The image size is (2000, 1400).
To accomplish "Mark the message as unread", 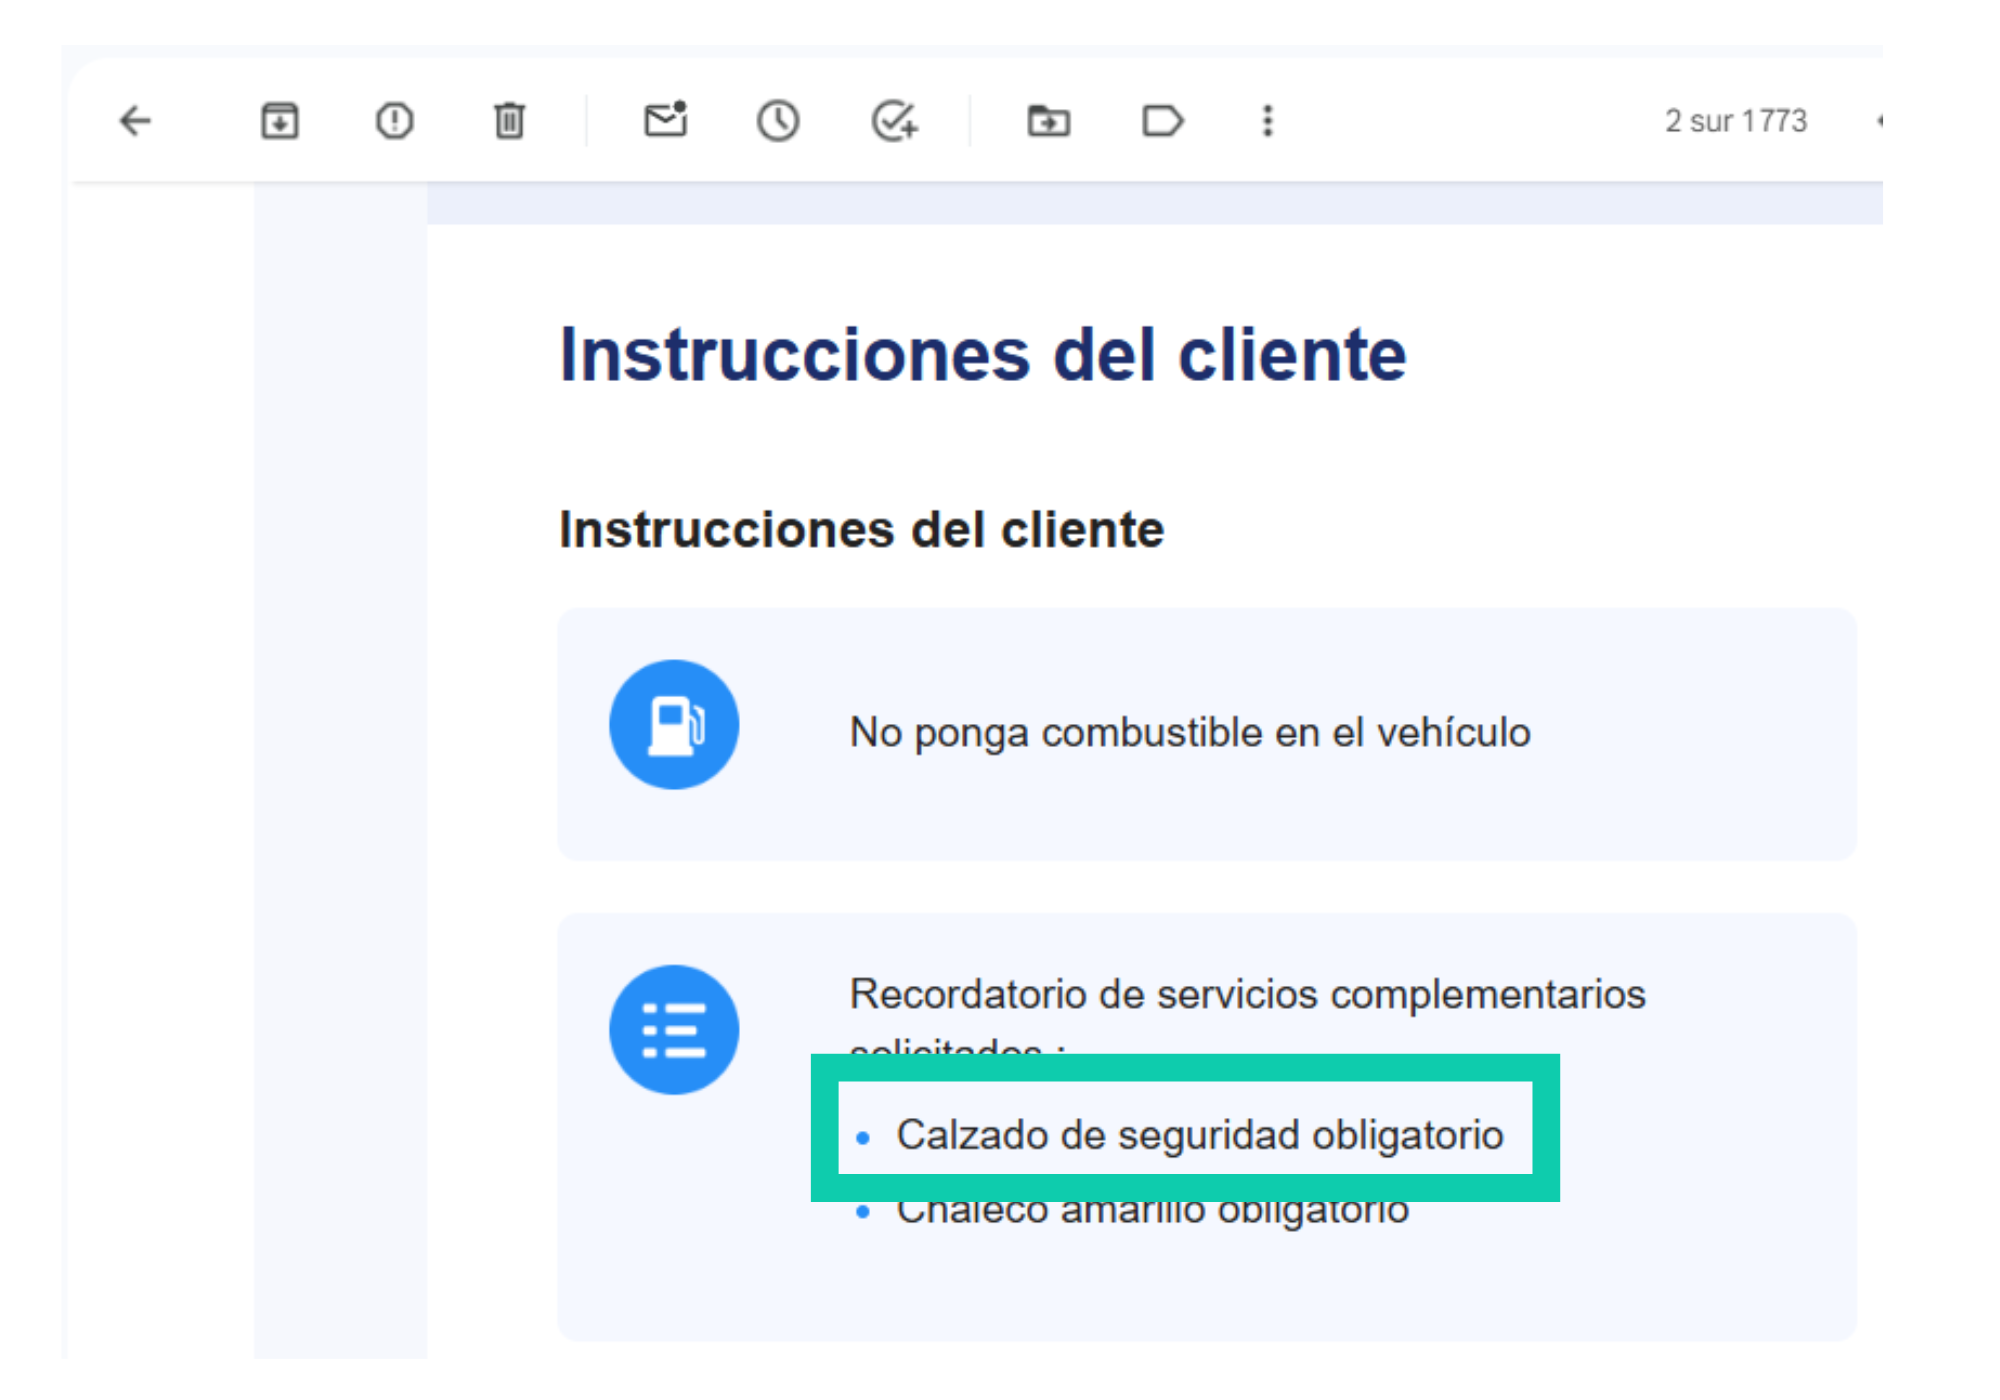I will [665, 120].
